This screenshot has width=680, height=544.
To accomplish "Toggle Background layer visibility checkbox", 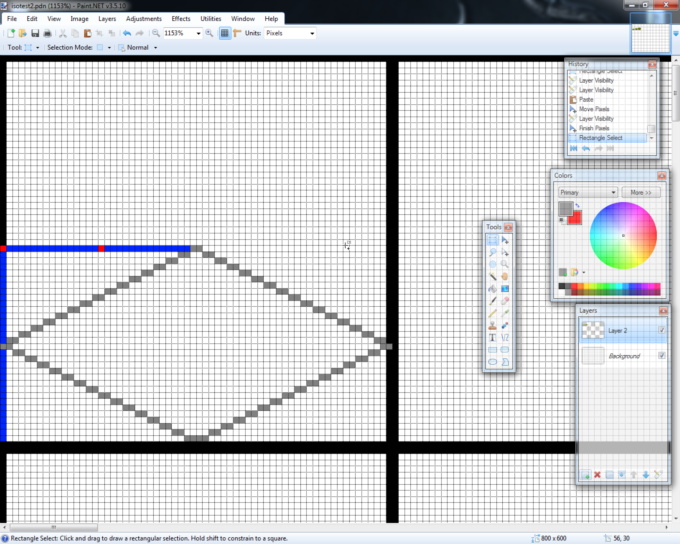I will (661, 356).
